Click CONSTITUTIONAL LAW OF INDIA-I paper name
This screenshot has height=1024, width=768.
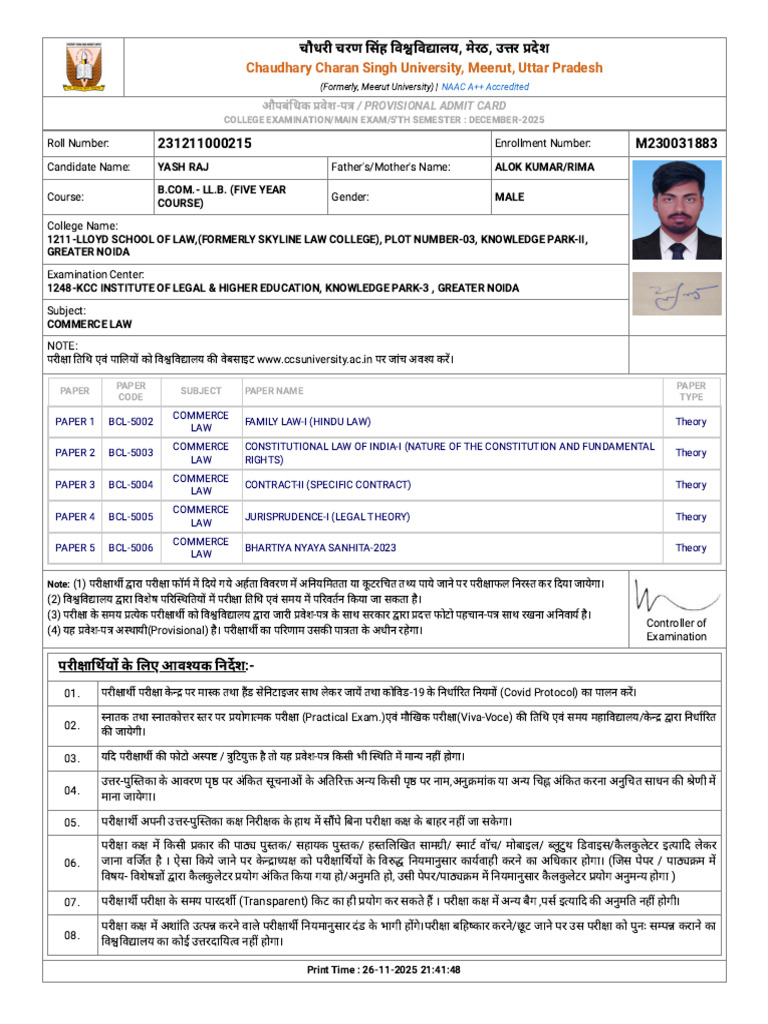pyautogui.click(x=449, y=453)
